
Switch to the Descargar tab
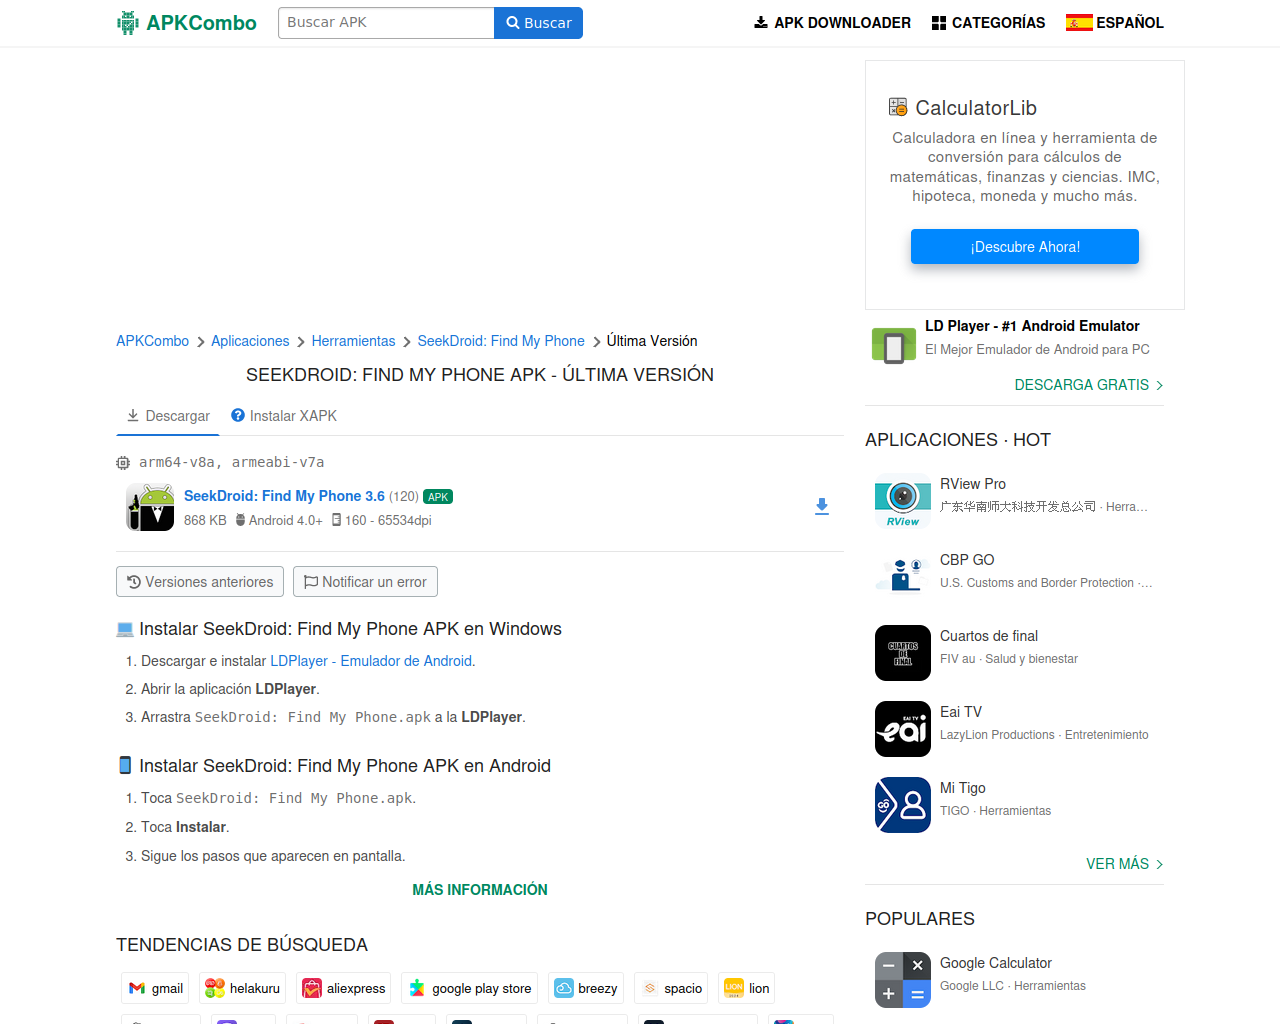click(x=168, y=416)
